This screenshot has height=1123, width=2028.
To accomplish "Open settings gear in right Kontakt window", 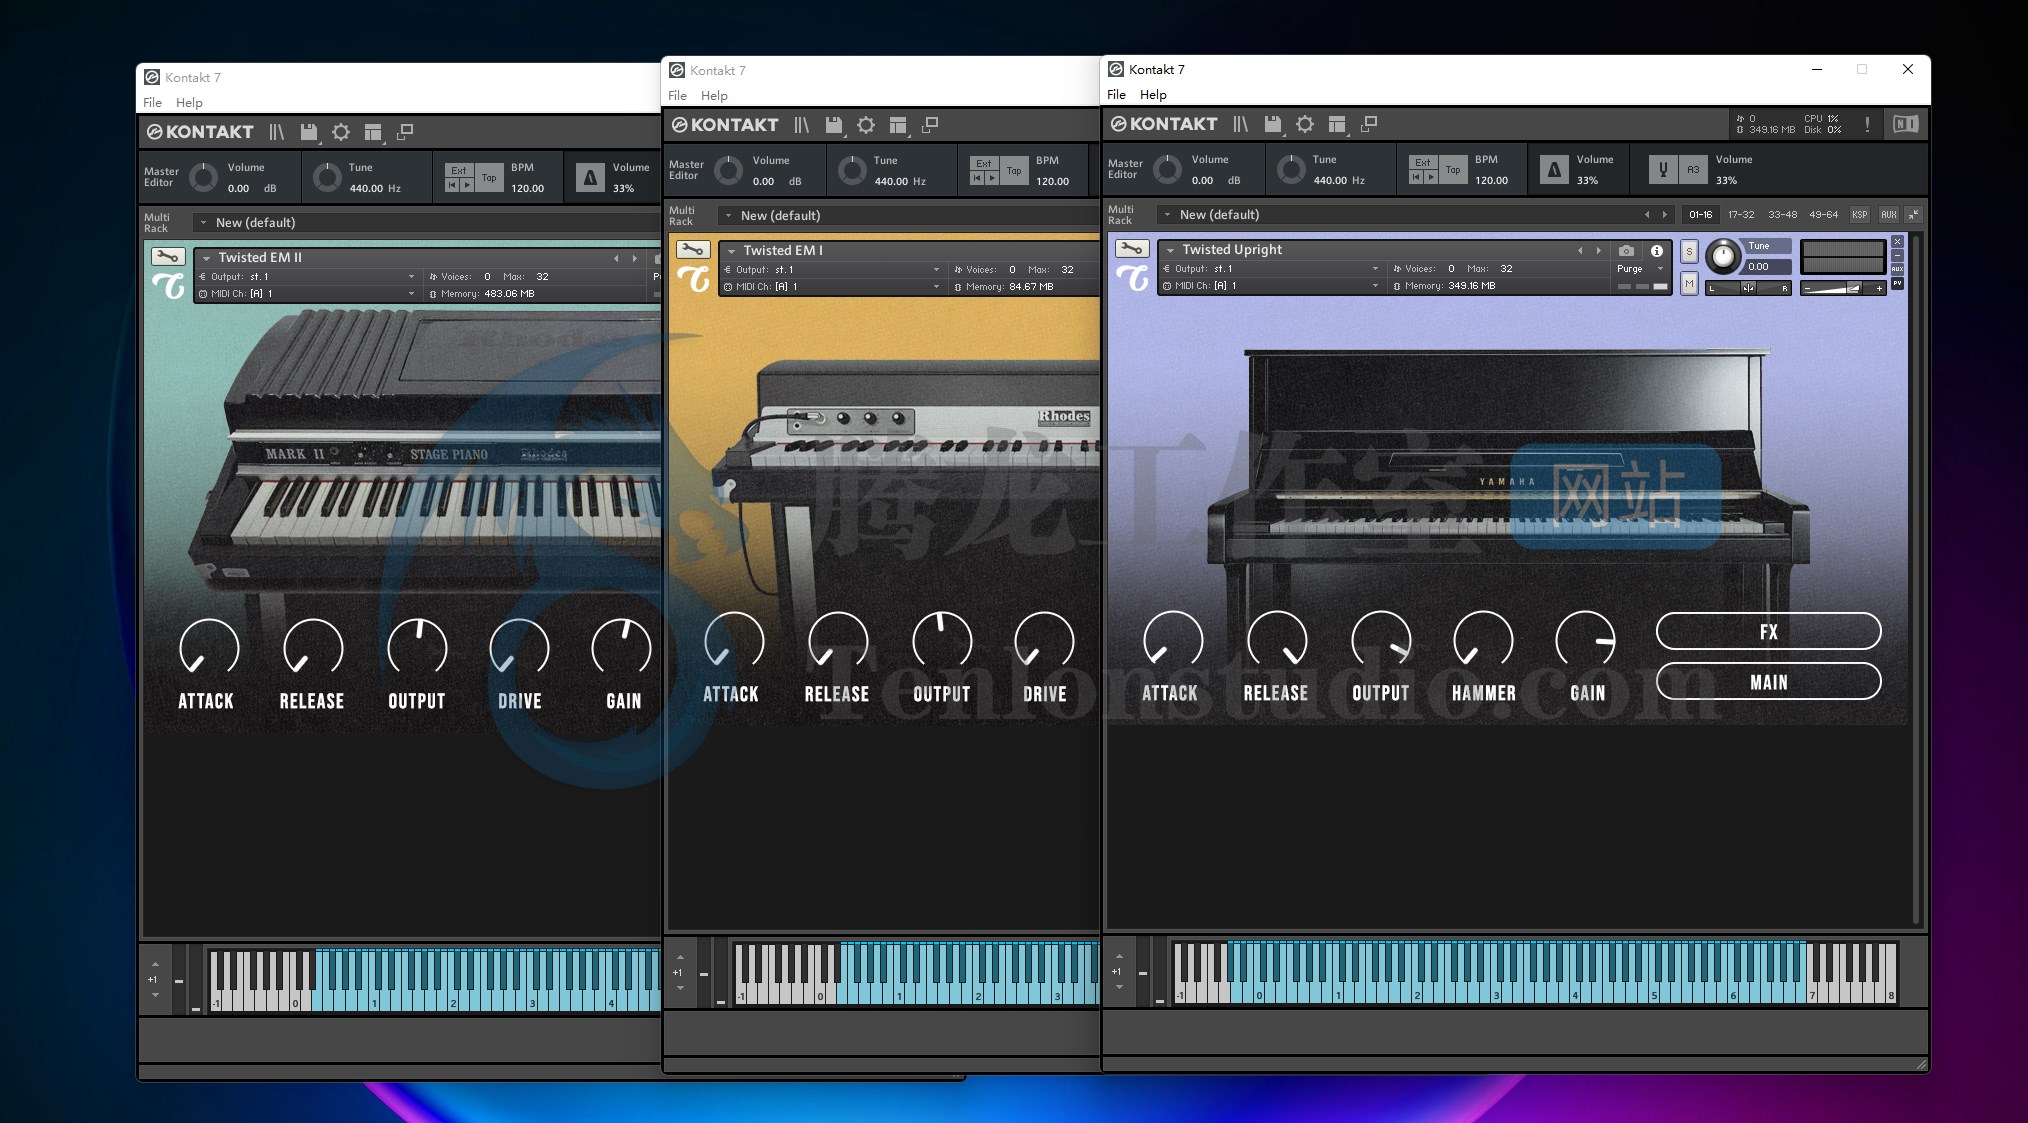I will tap(1305, 124).
